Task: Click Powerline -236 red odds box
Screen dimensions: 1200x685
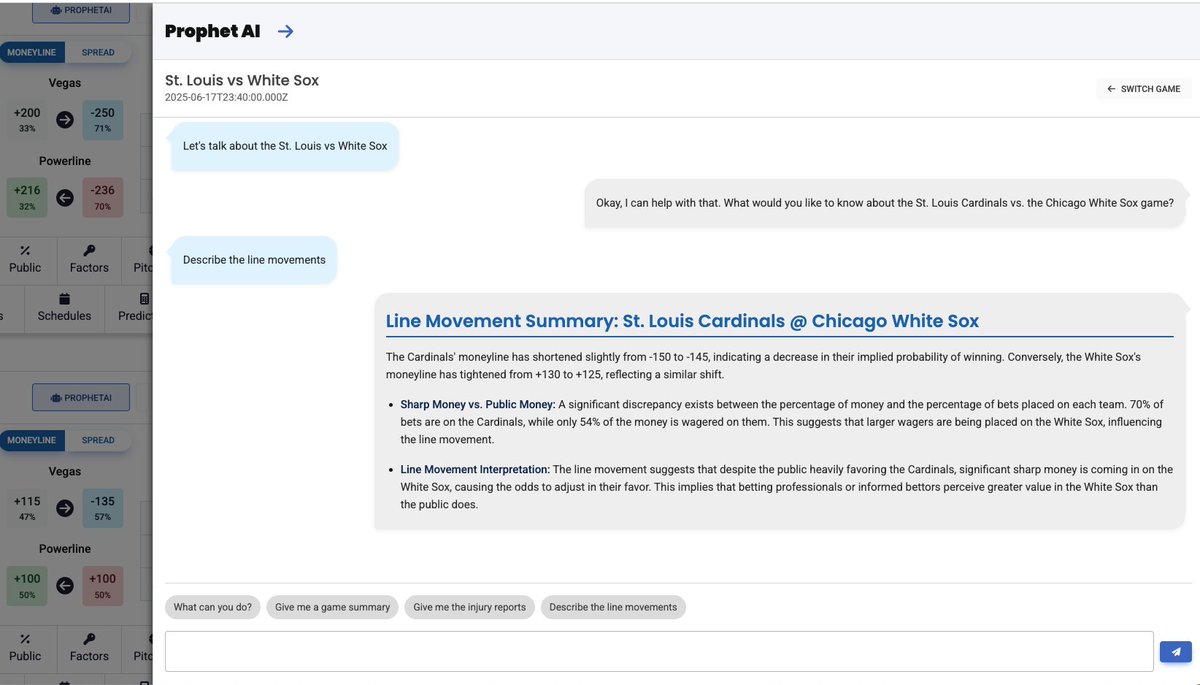Action: [x=103, y=198]
